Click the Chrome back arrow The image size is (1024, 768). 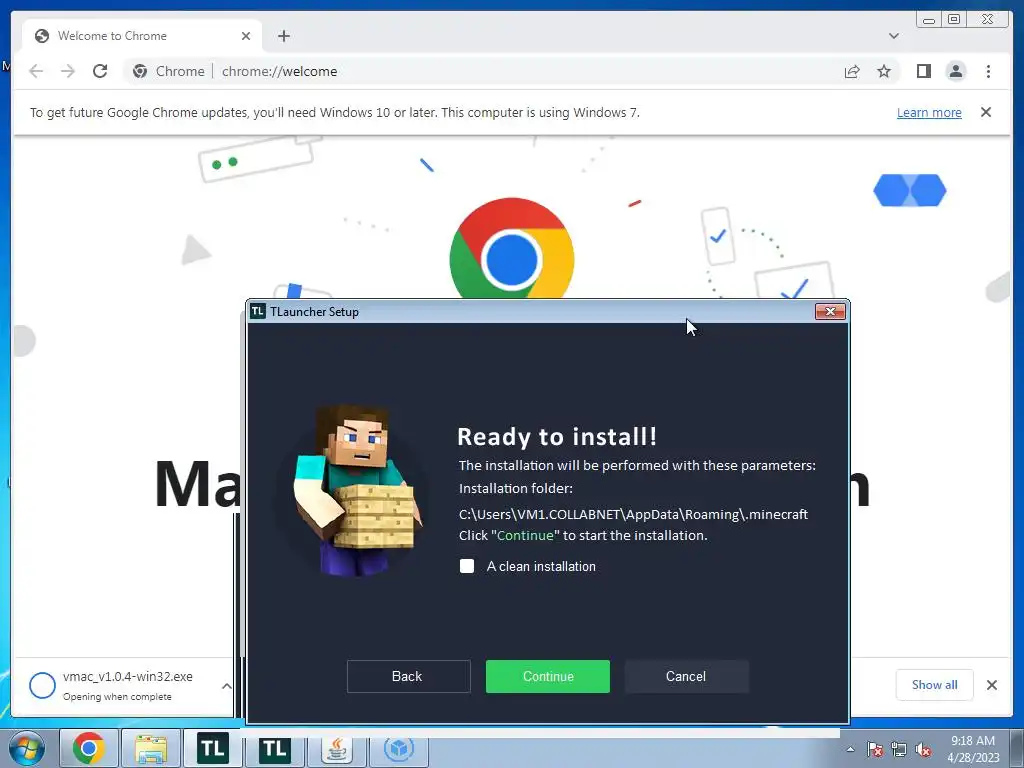(x=36, y=71)
